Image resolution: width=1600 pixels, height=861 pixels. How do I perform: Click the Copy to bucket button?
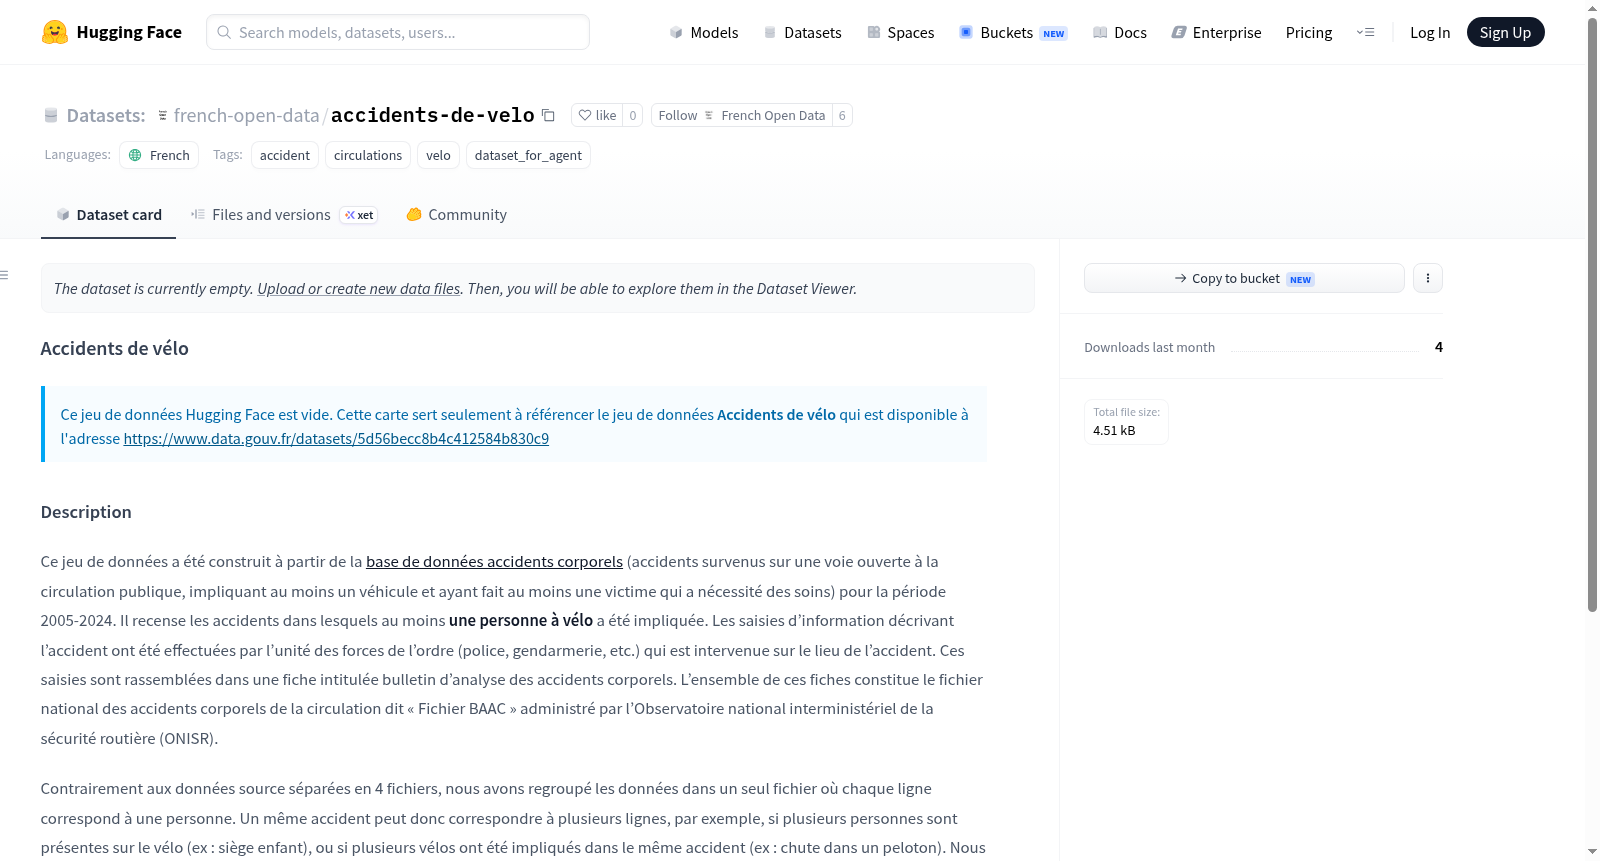(x=1244, y=278)
